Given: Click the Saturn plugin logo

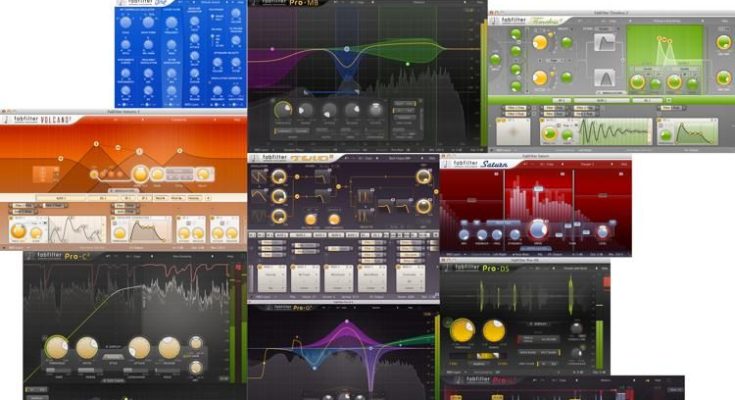Looking at the screenshot, I should pyautogui.click(x=480, y=163).
